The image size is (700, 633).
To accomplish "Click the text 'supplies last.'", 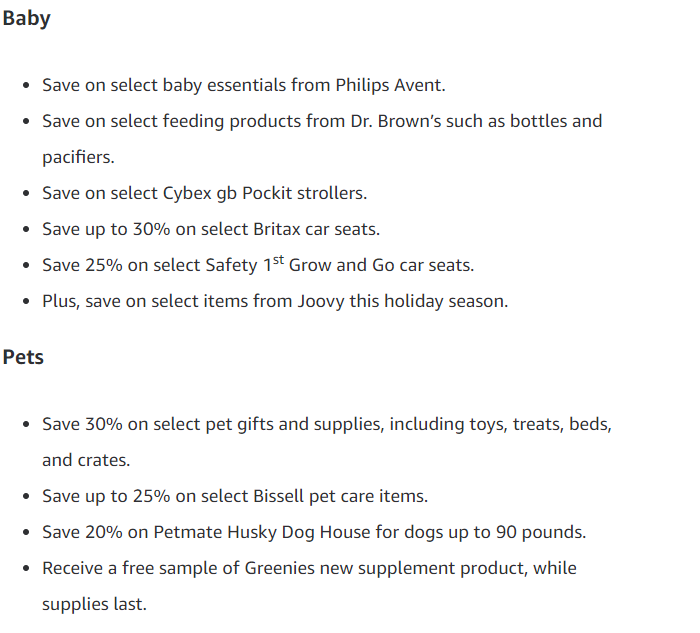I will click(x=94, y=604).
